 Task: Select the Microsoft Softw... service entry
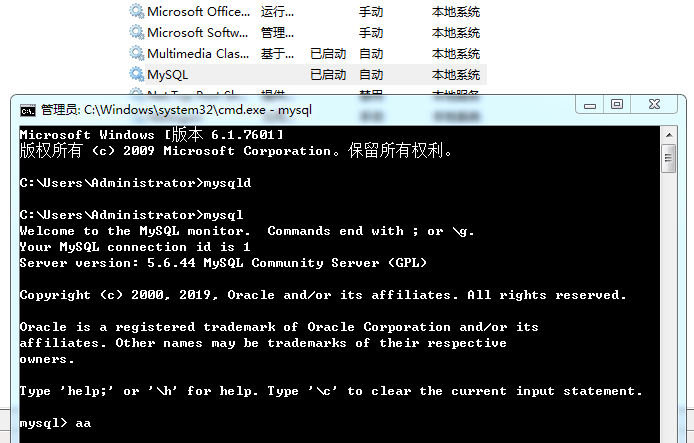[197, 32]
